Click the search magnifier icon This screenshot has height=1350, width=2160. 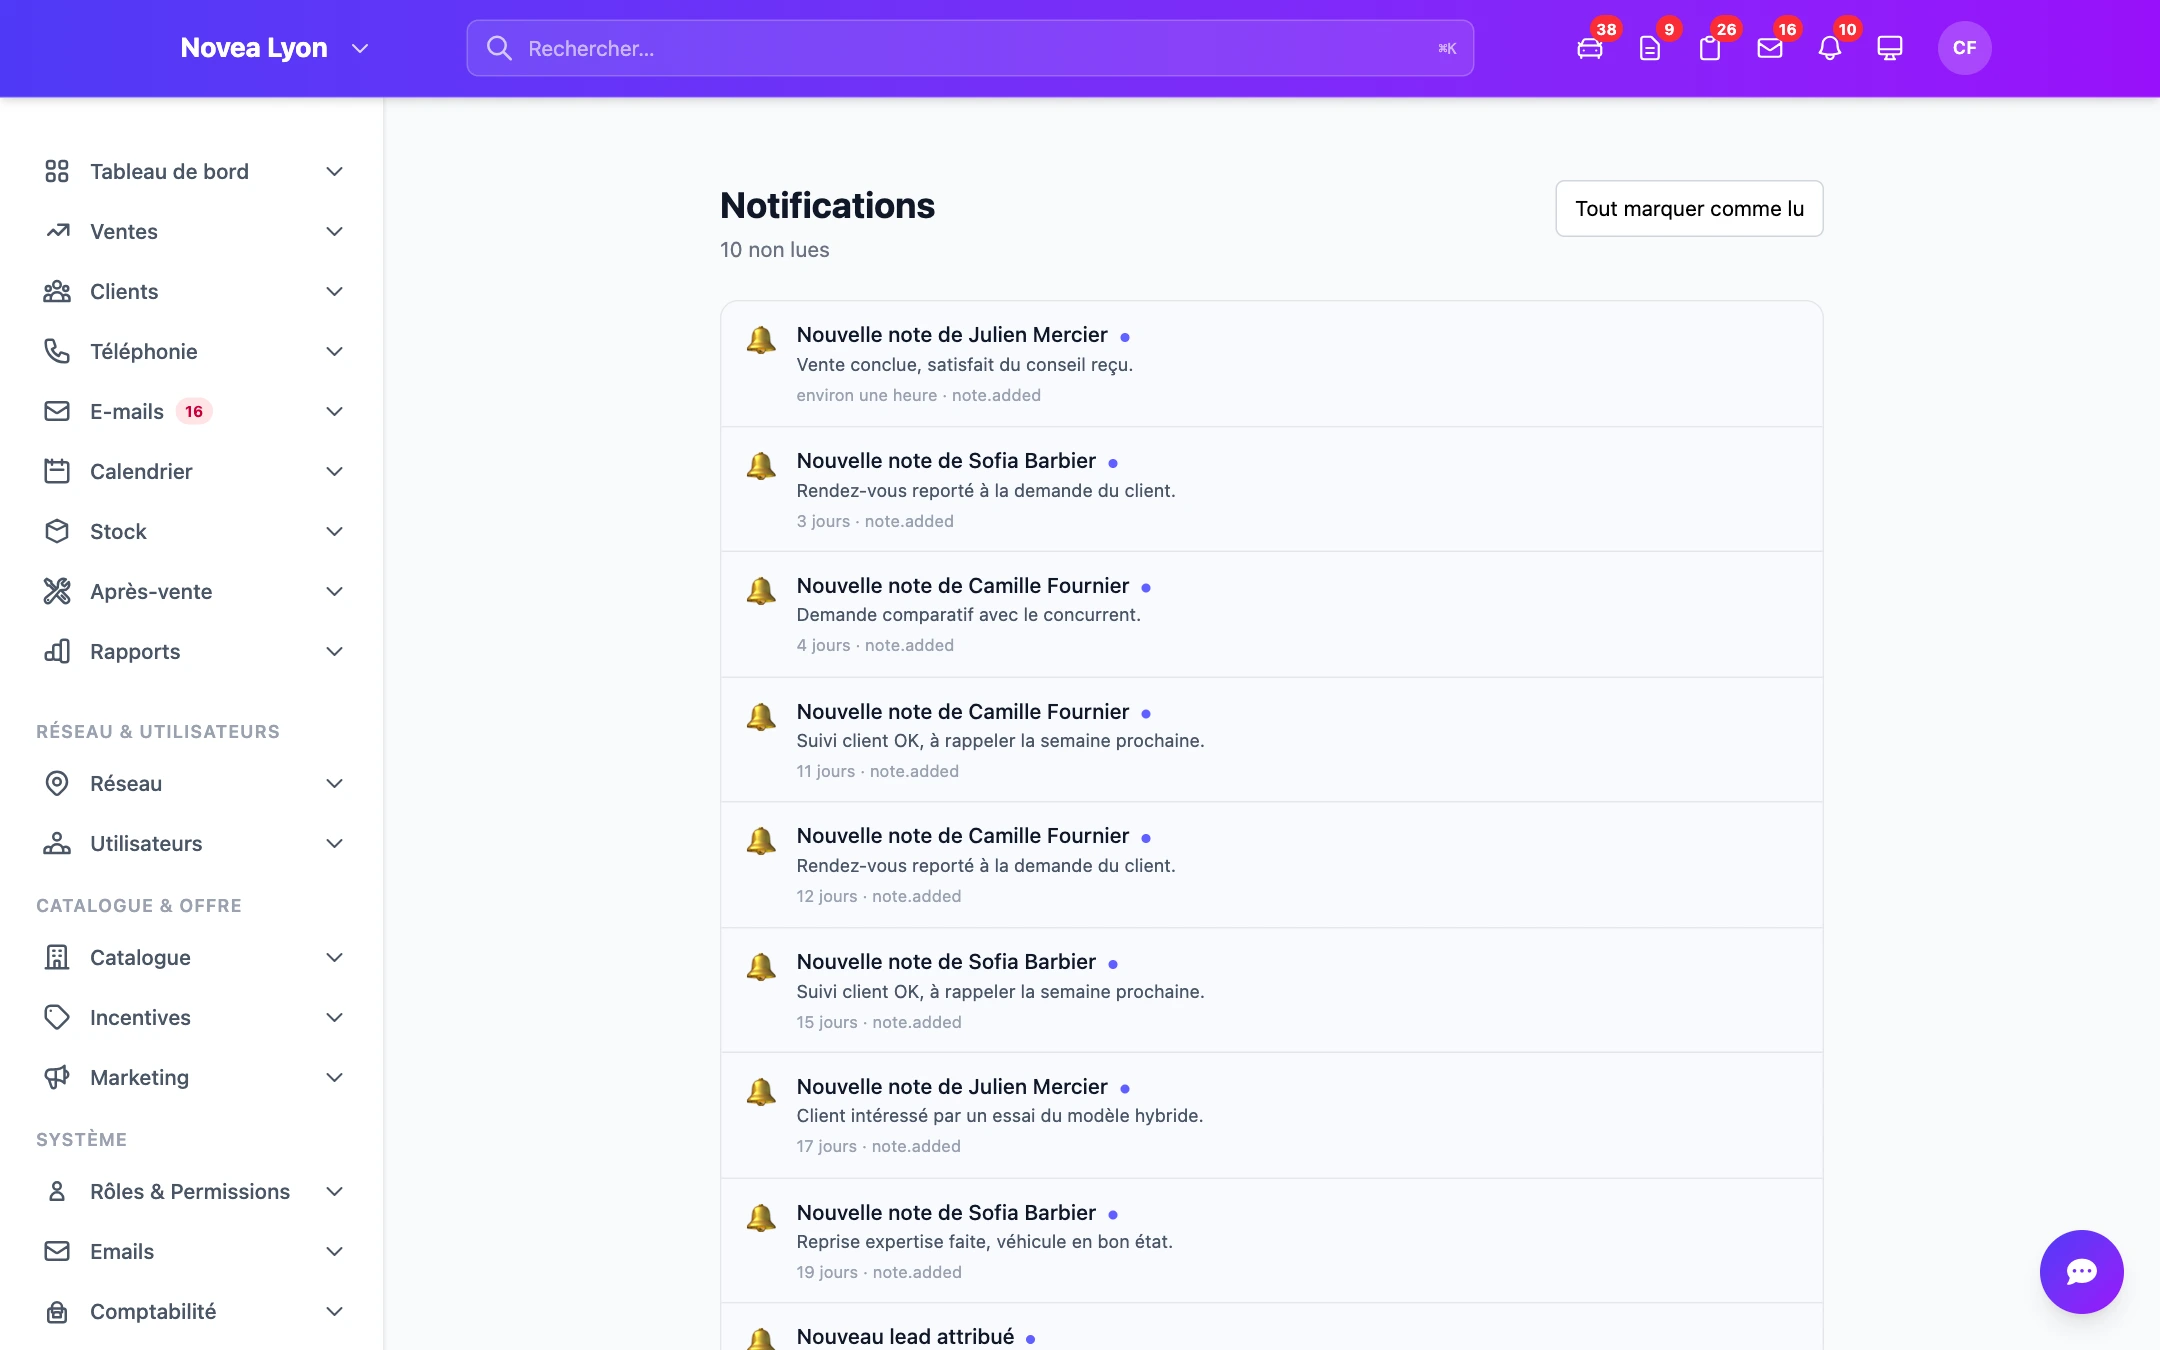pos(499,48)
